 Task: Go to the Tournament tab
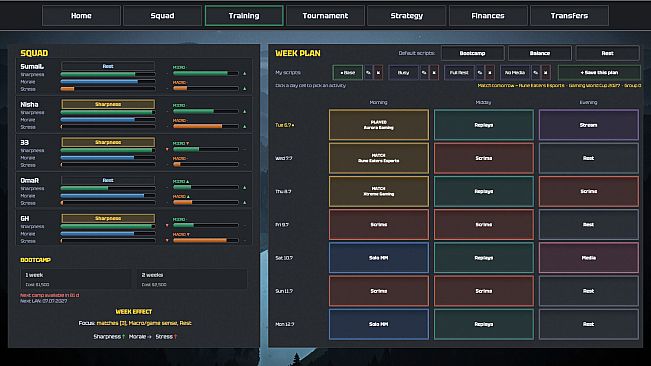[326, 16]
